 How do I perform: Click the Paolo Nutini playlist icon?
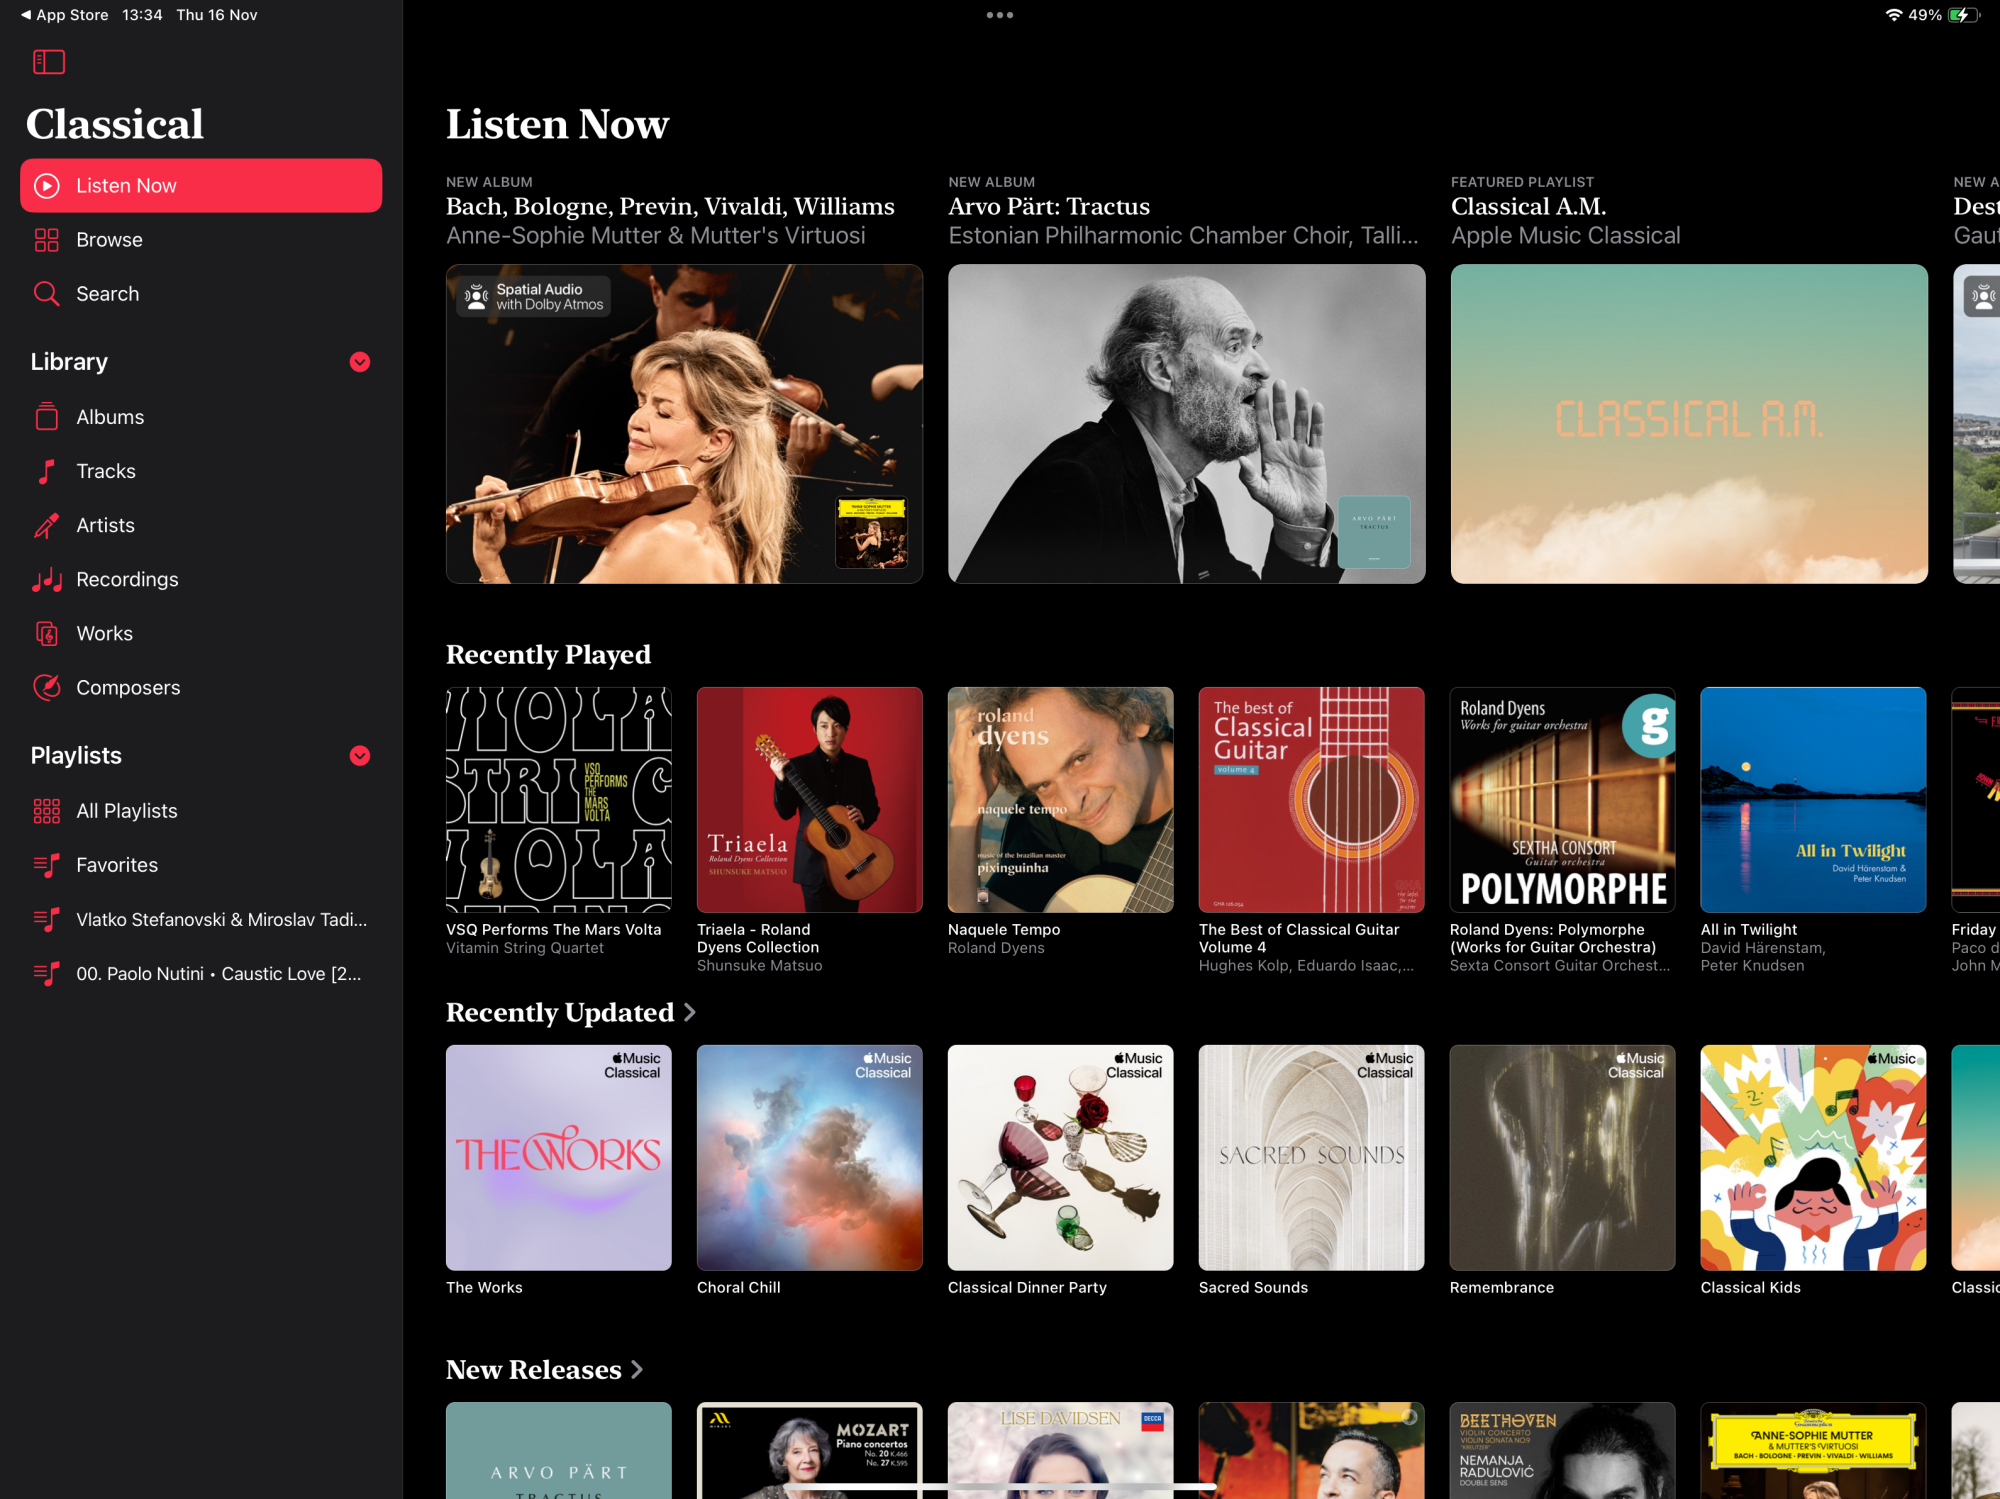click(47, 973)
